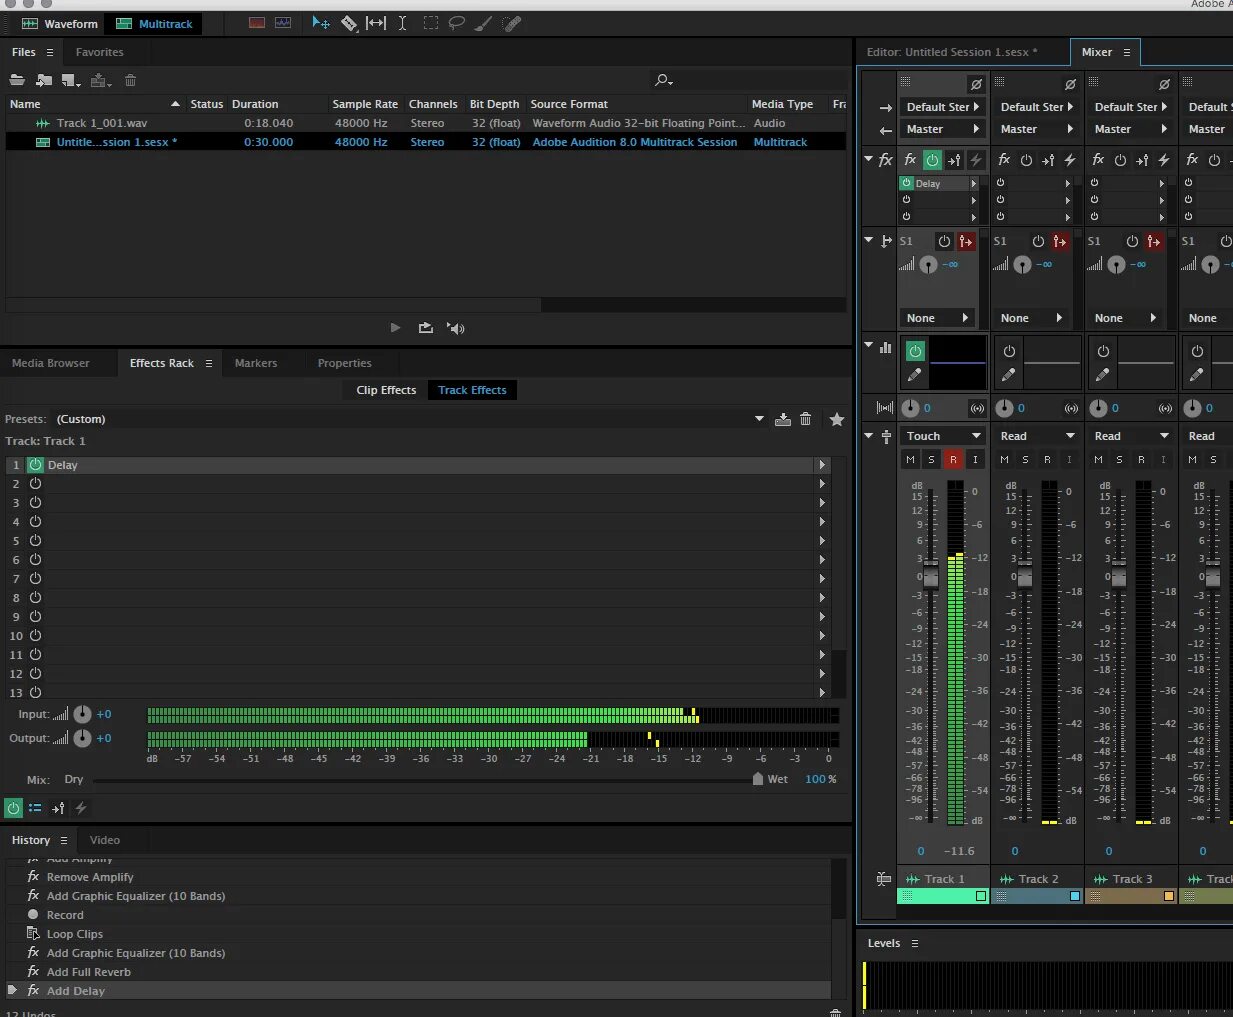This screenshot has height=1017, width=1233.
Task: Select Remove Amplify history entry
Action: coord(90,877)
